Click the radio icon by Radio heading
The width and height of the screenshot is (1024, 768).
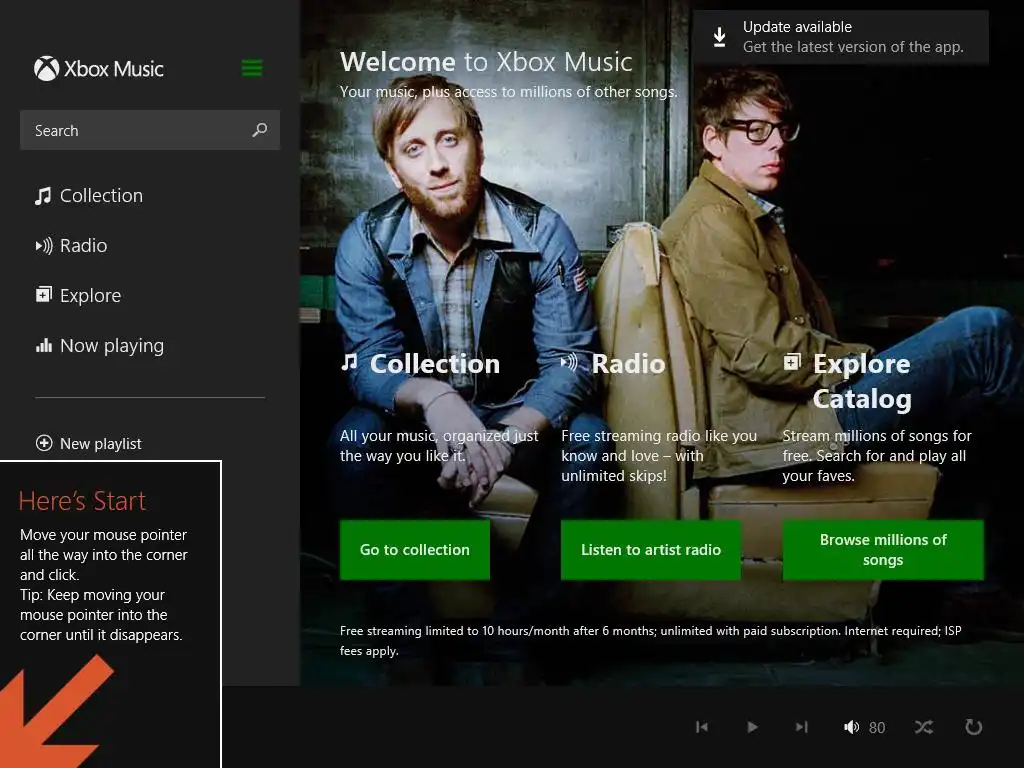coord(569,361)
